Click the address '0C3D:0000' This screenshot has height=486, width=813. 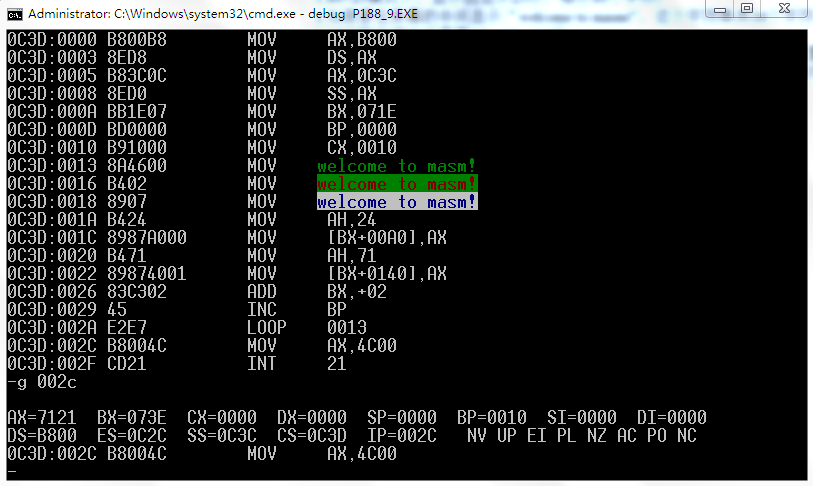[x=52, y=39]
